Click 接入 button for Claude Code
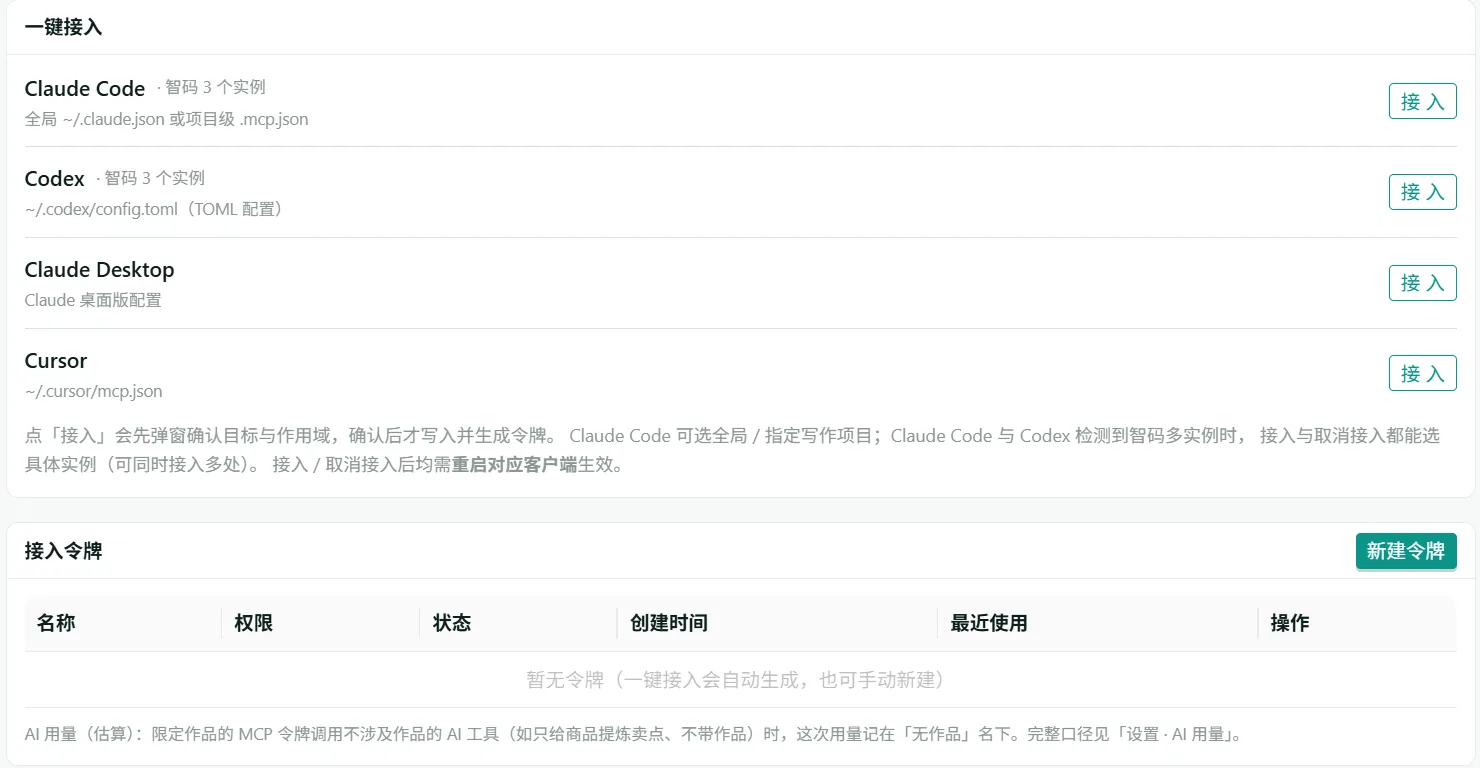Image resolution: width=1480 pixels, height=768 pixels. pos(1422,101)
